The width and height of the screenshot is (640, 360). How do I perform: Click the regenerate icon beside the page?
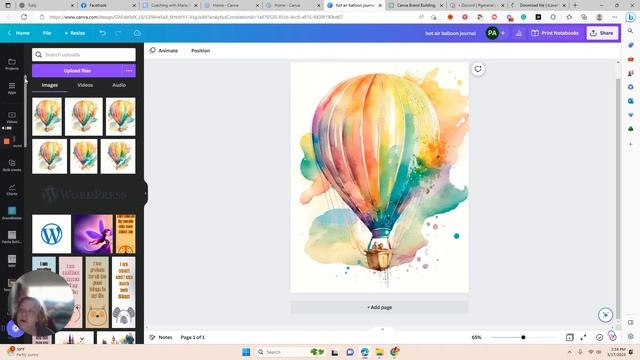click(x=478, y=69)
